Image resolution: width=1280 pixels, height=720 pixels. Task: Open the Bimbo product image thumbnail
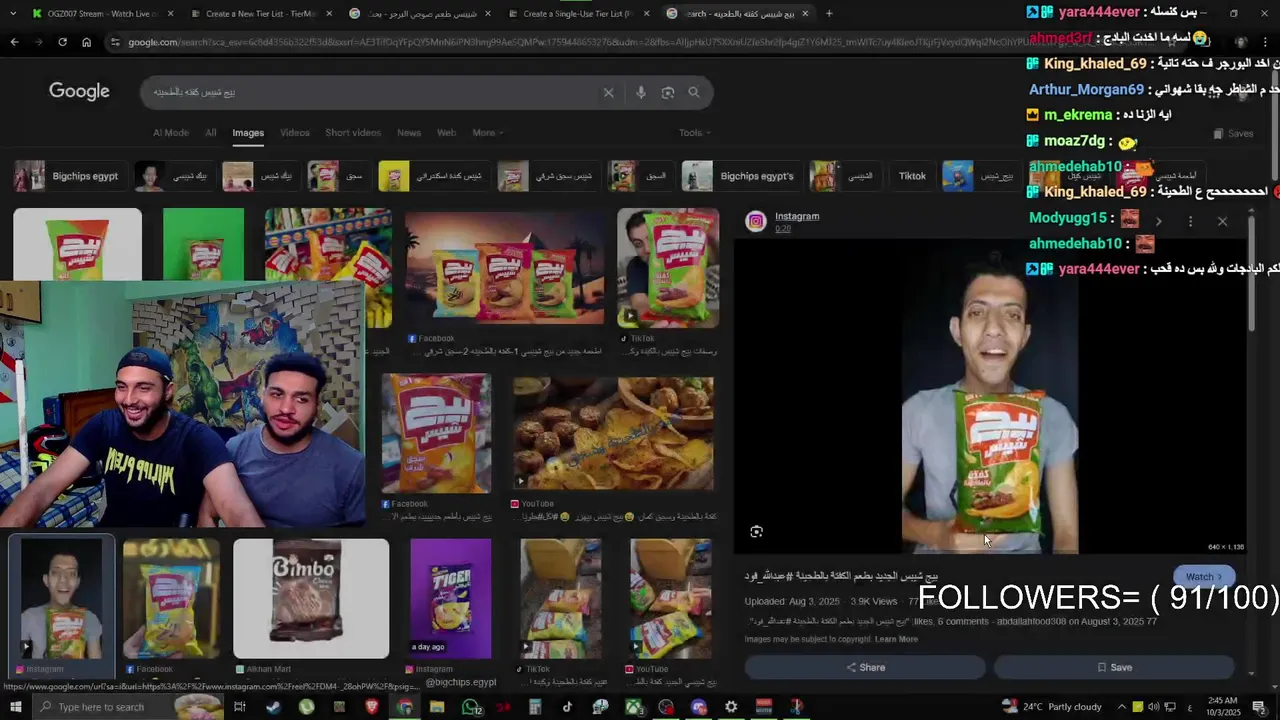pos(311,599)
